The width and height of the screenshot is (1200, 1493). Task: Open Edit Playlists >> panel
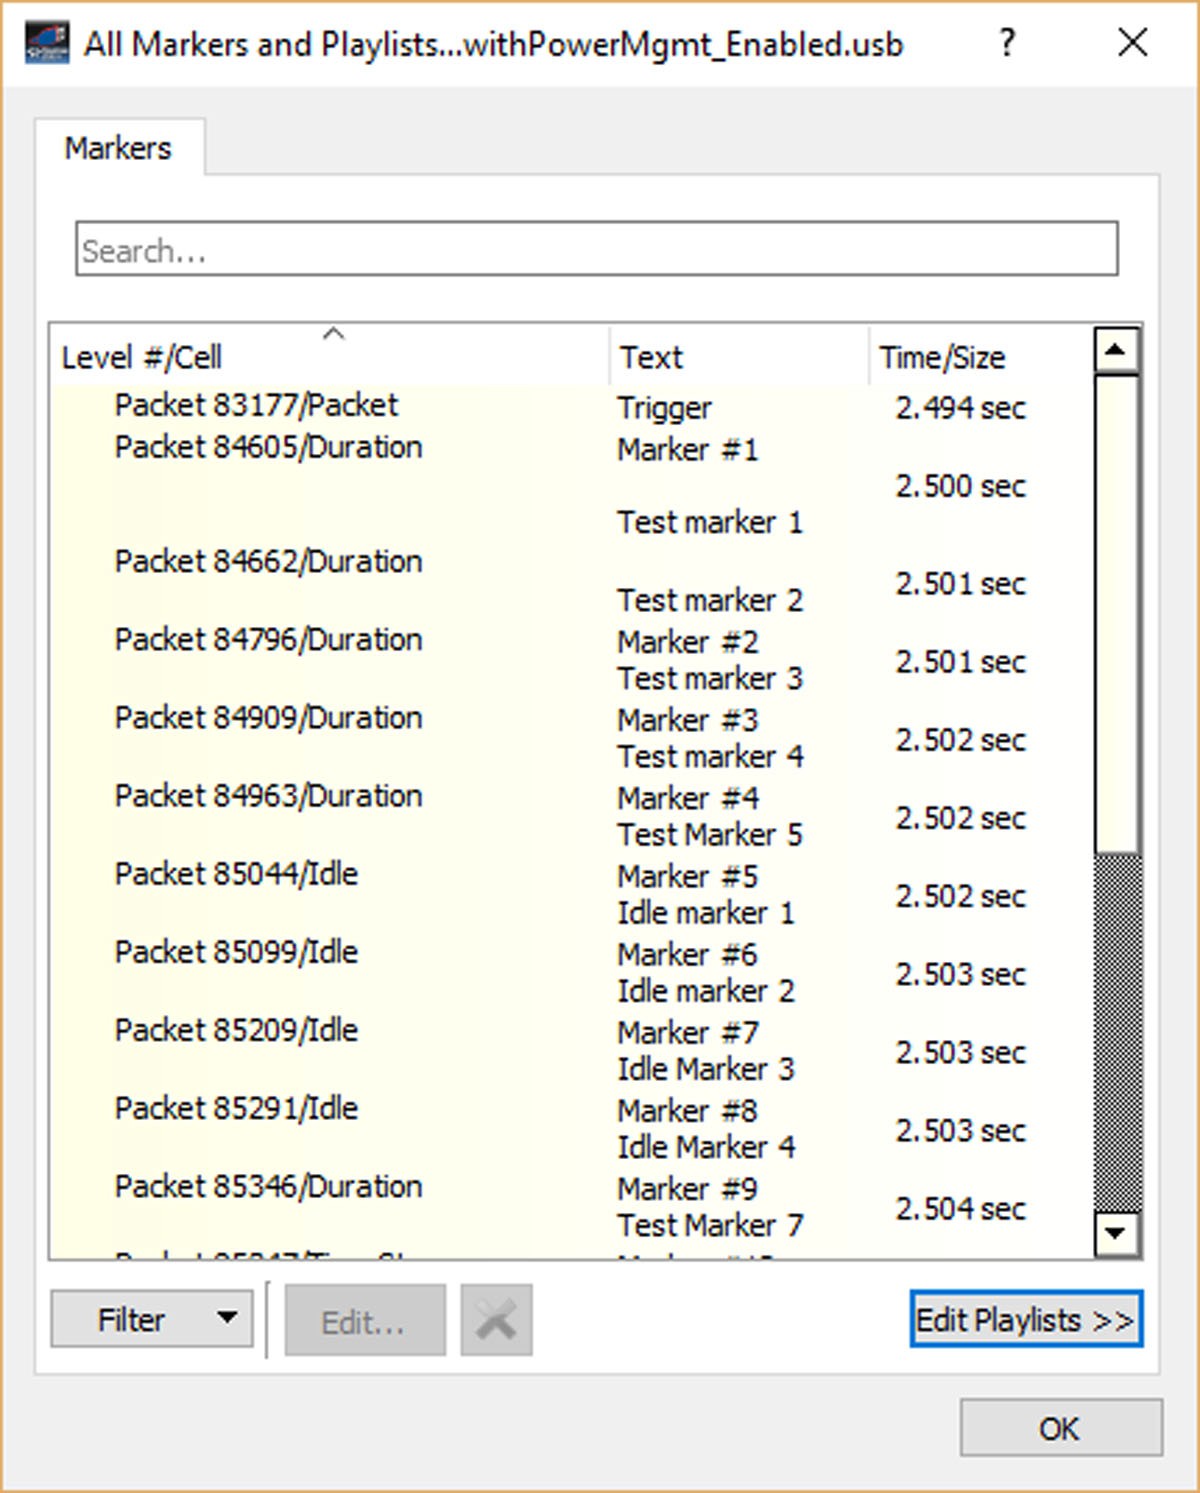point(1026,1320)
